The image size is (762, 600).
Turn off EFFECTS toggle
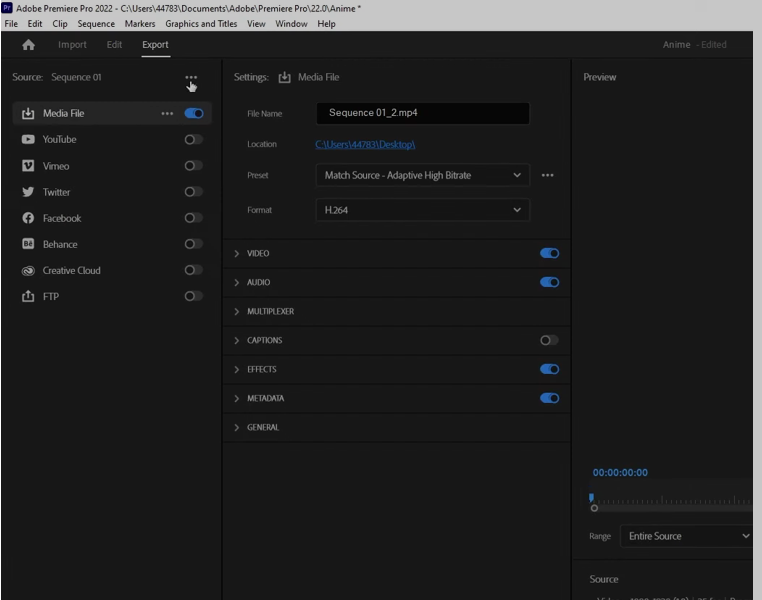click(550, 369)
